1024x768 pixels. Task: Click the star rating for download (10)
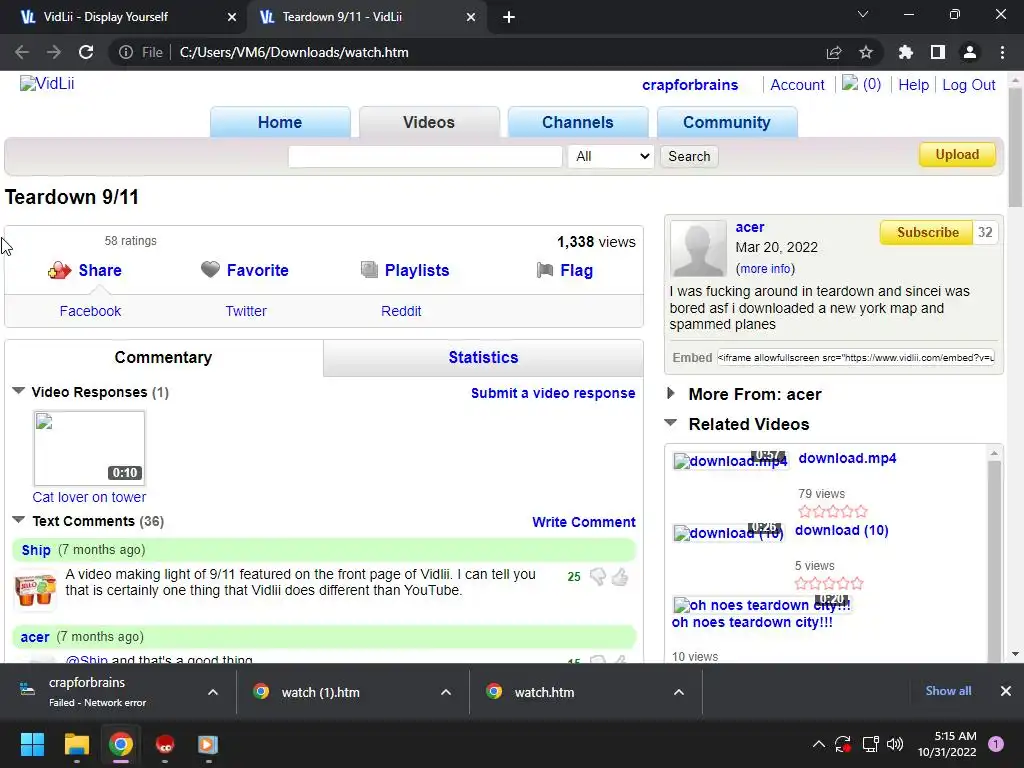(829, 583)
